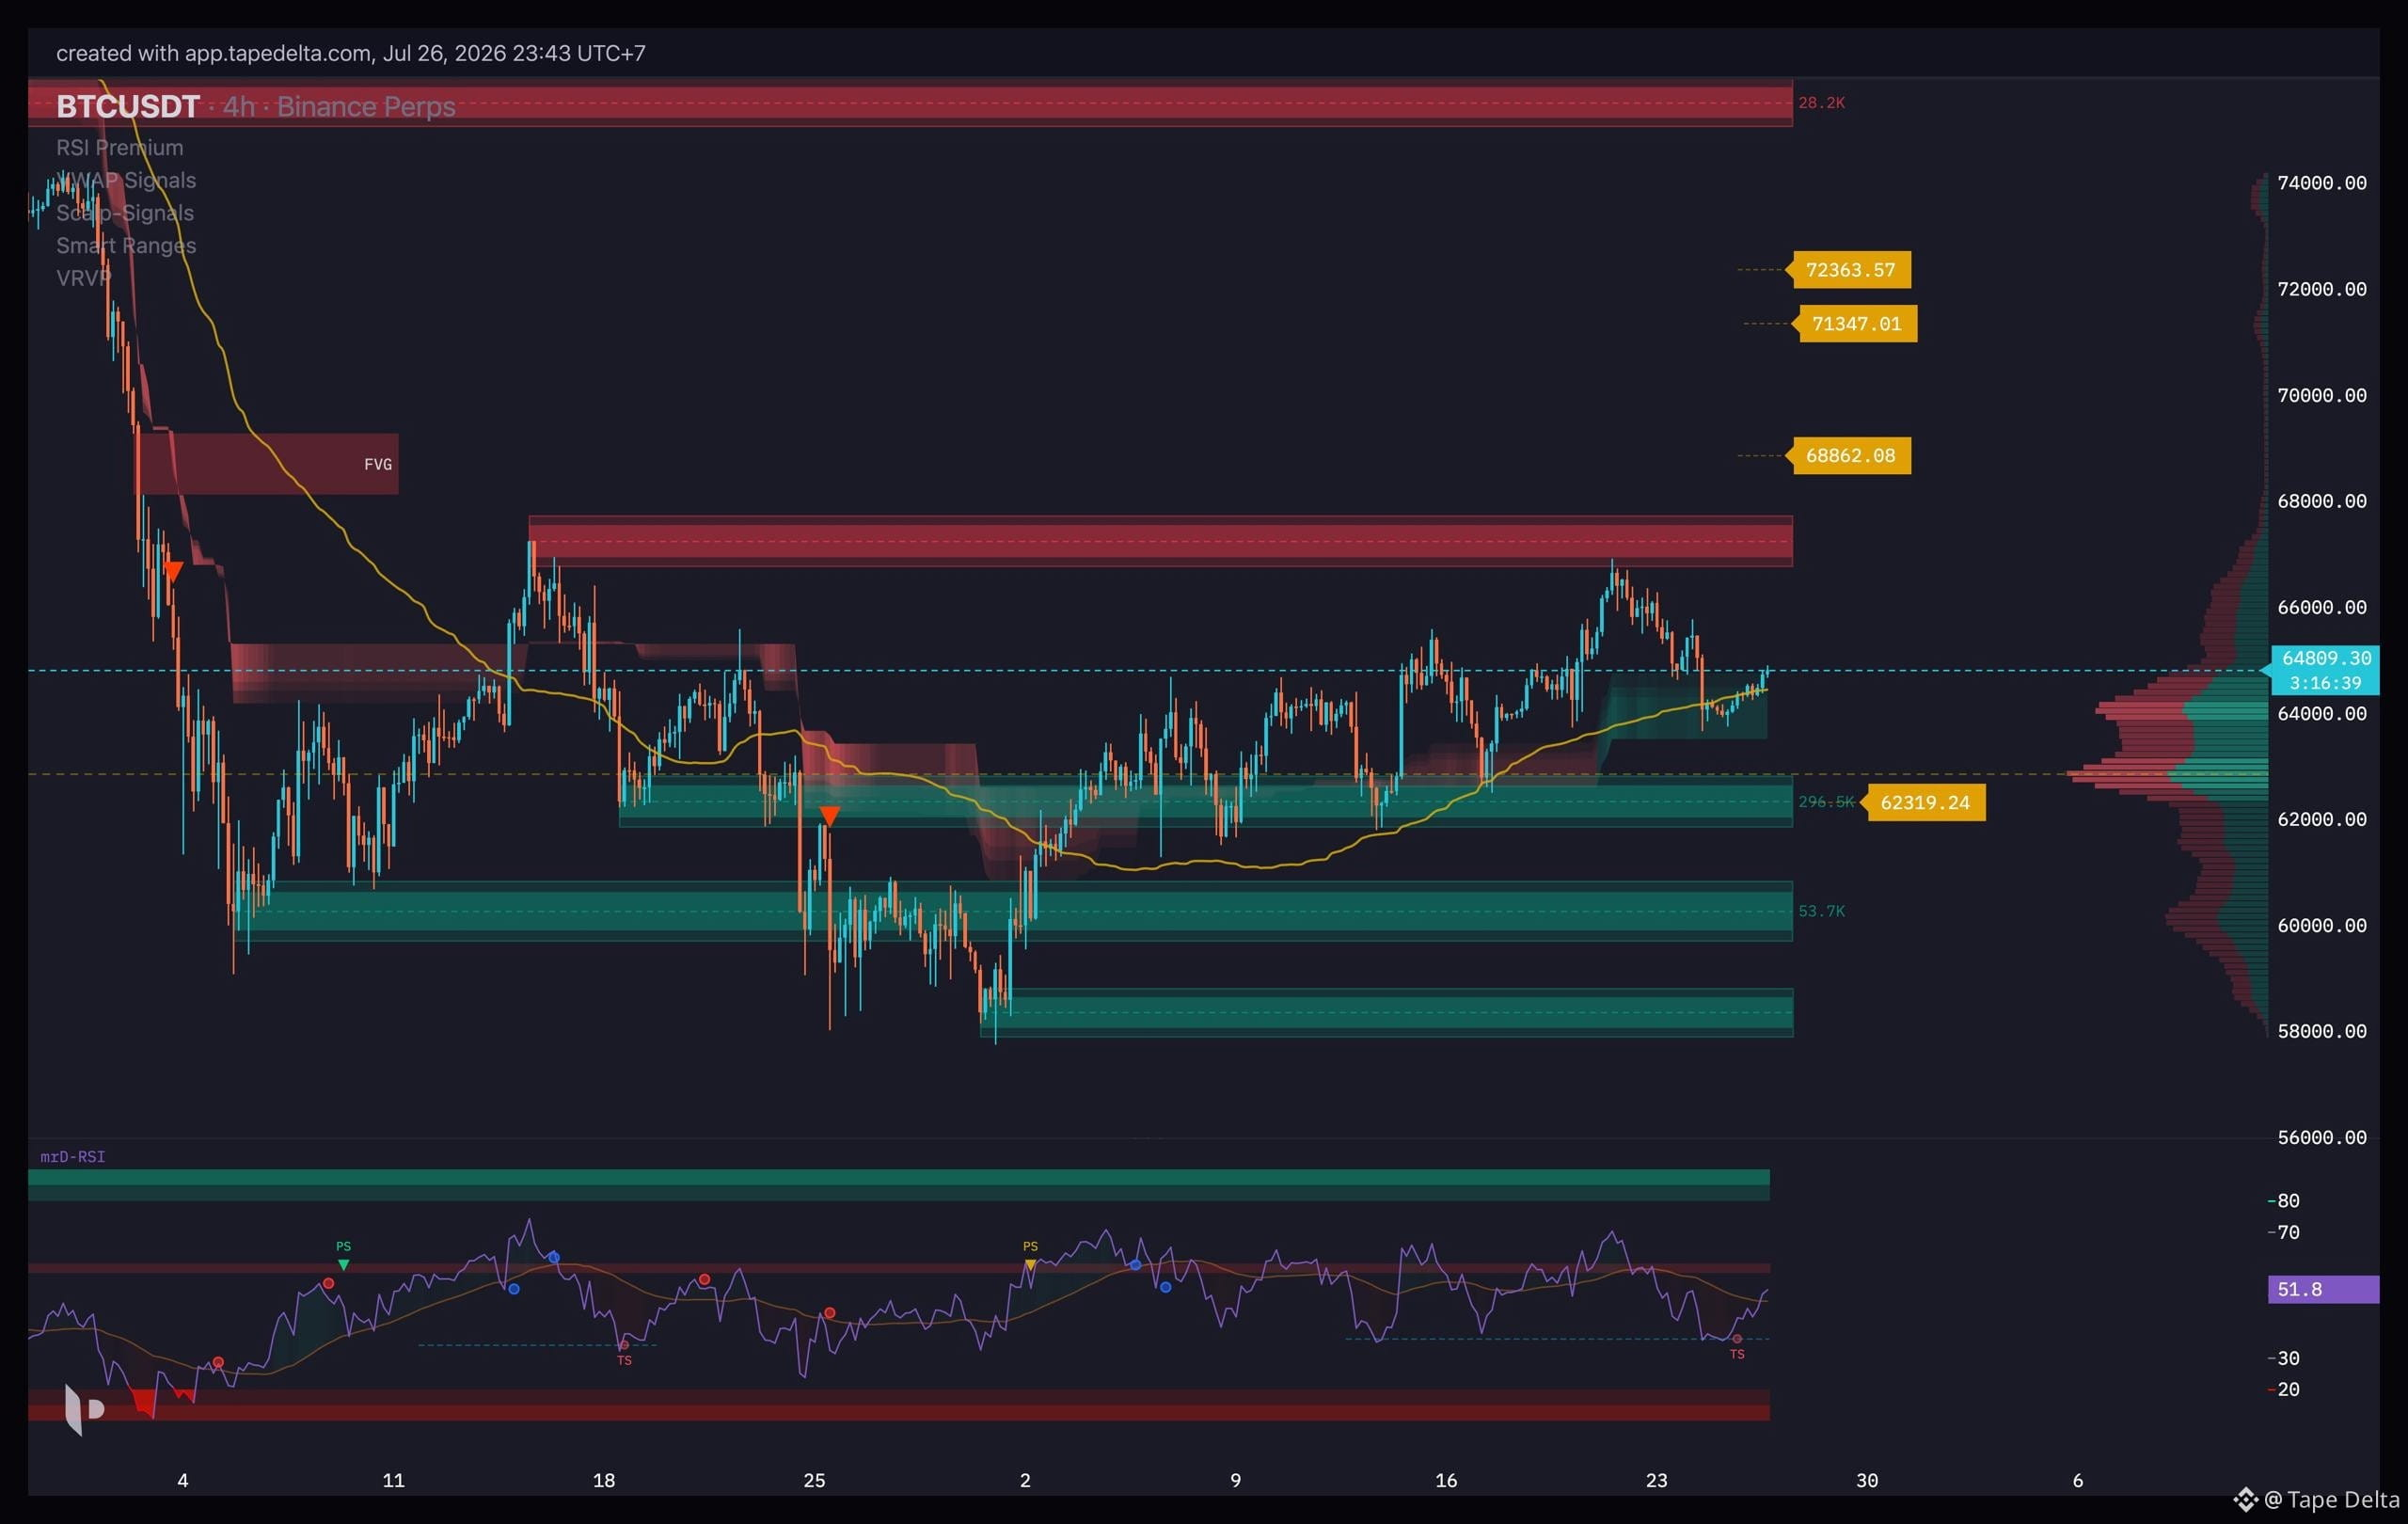The width and height of the screenshot is (2408, 1524).
Task: Click the current price tag 64809.30
Action: coord(2326,658)
